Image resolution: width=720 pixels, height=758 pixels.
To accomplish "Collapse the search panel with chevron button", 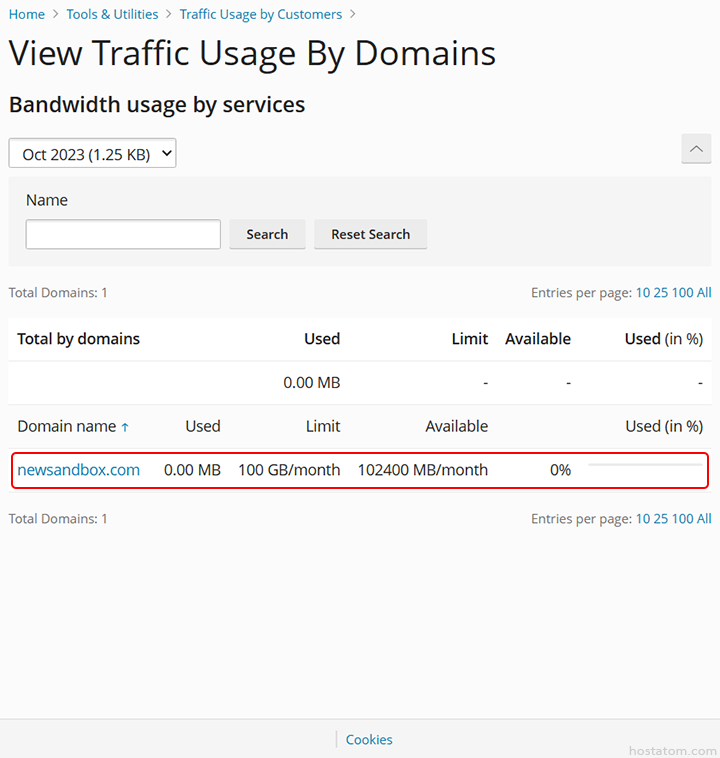I will click(696, 149).
